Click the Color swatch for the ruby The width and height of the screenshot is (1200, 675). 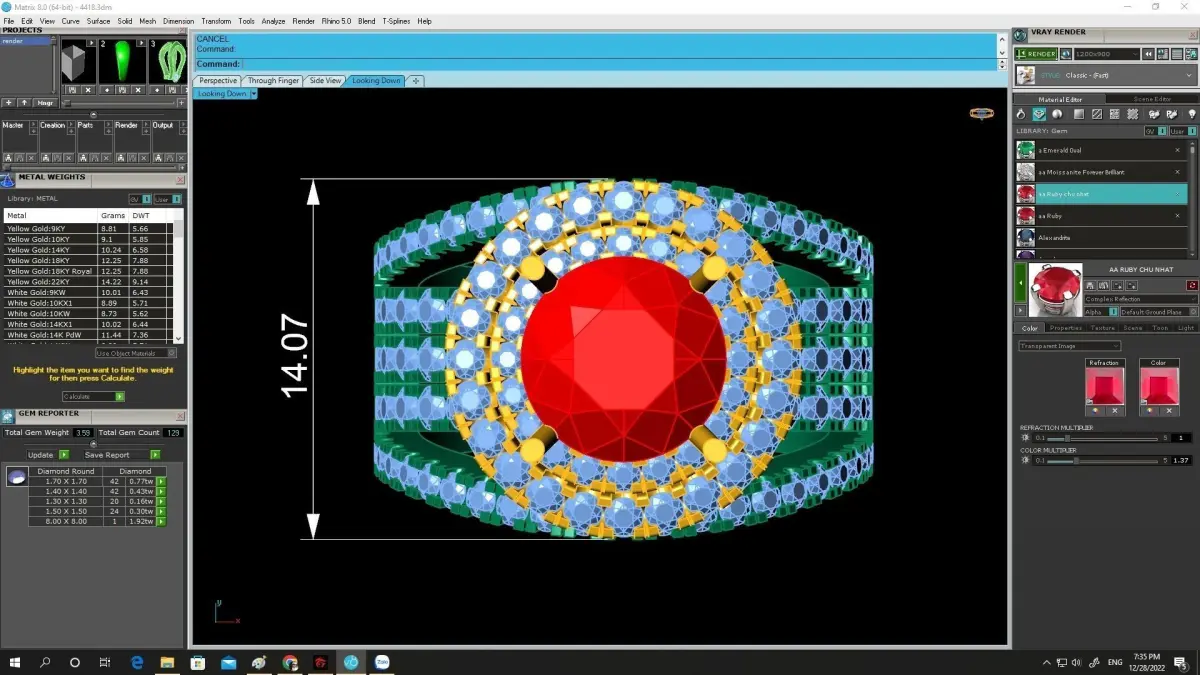pos(1158,385)
